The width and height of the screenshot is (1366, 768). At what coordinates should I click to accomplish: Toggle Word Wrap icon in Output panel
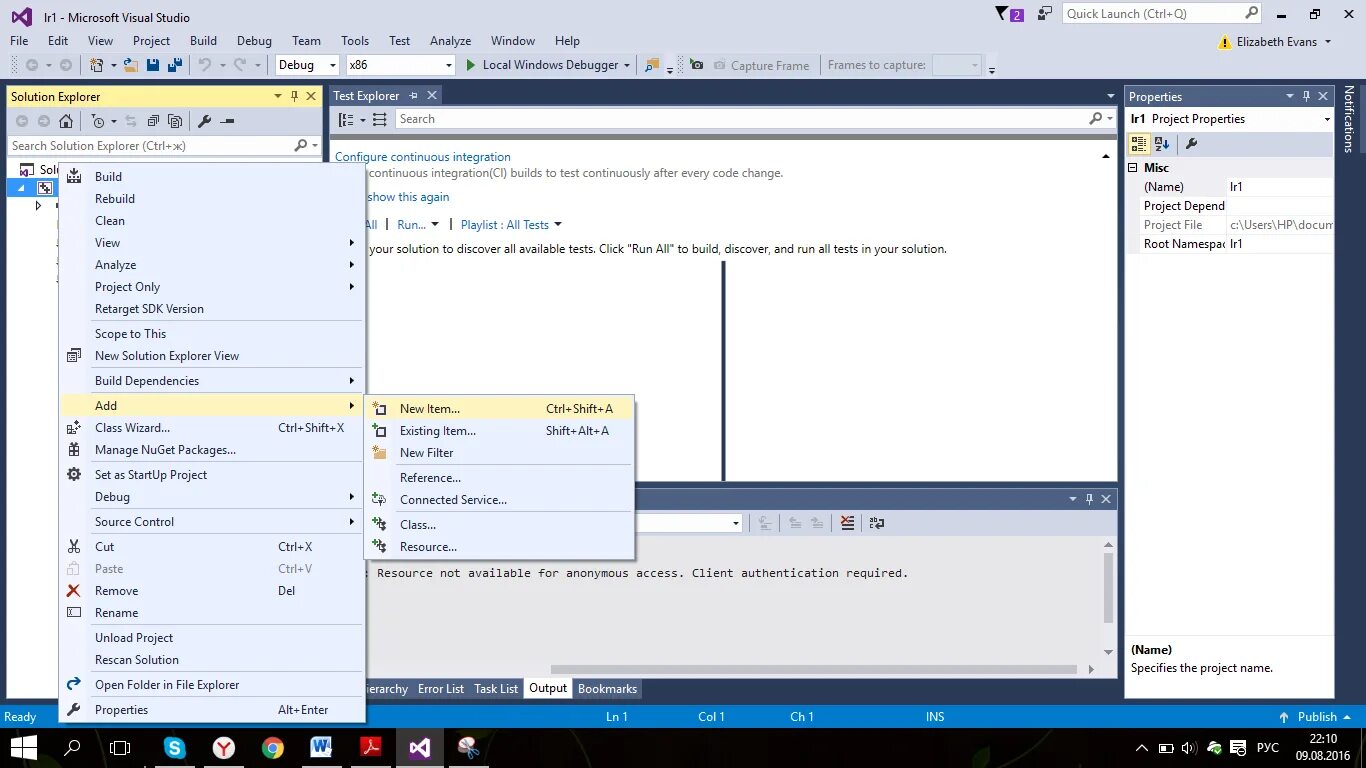877,522
